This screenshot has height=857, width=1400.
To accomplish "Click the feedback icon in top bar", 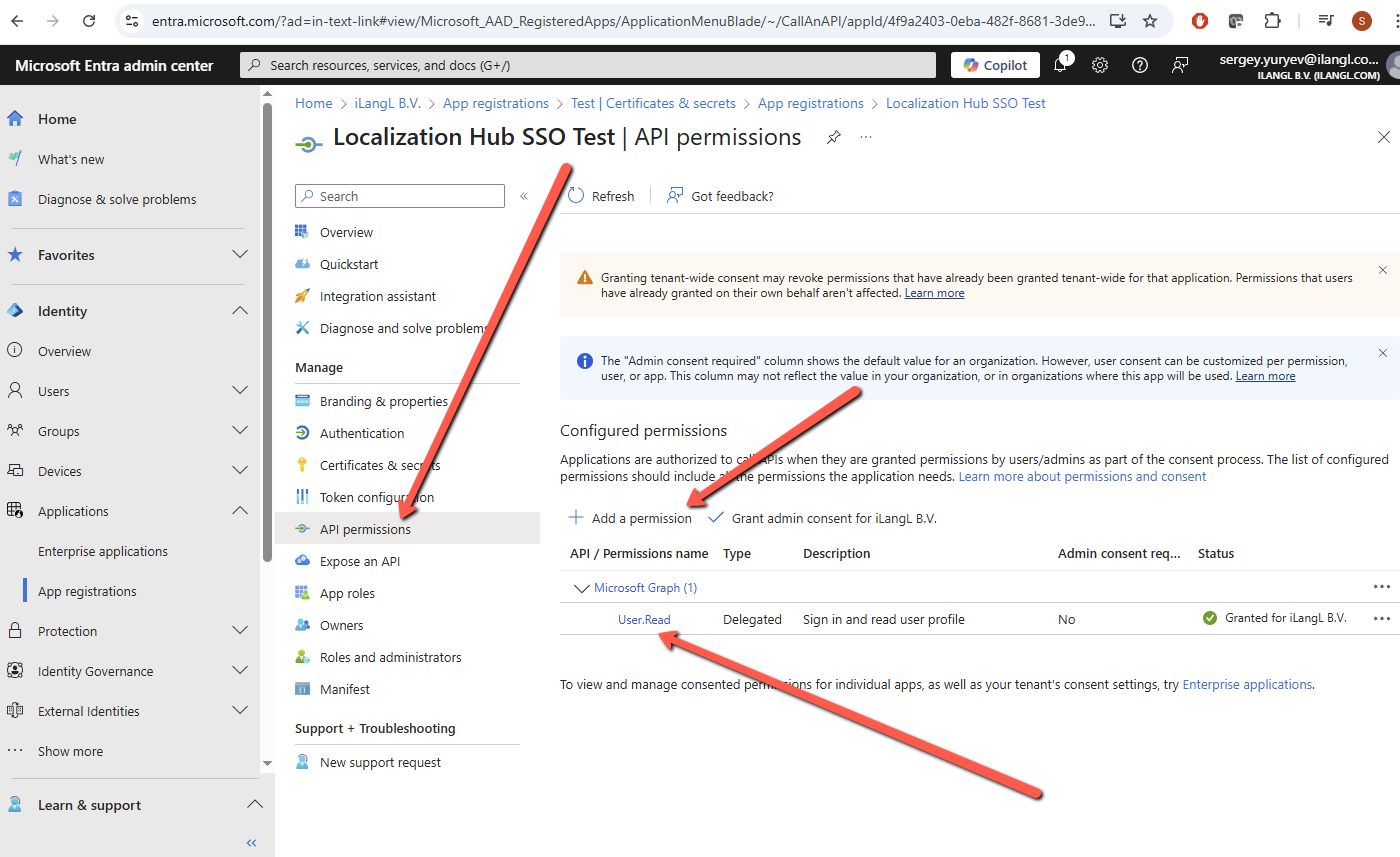I will (1180, 65).
